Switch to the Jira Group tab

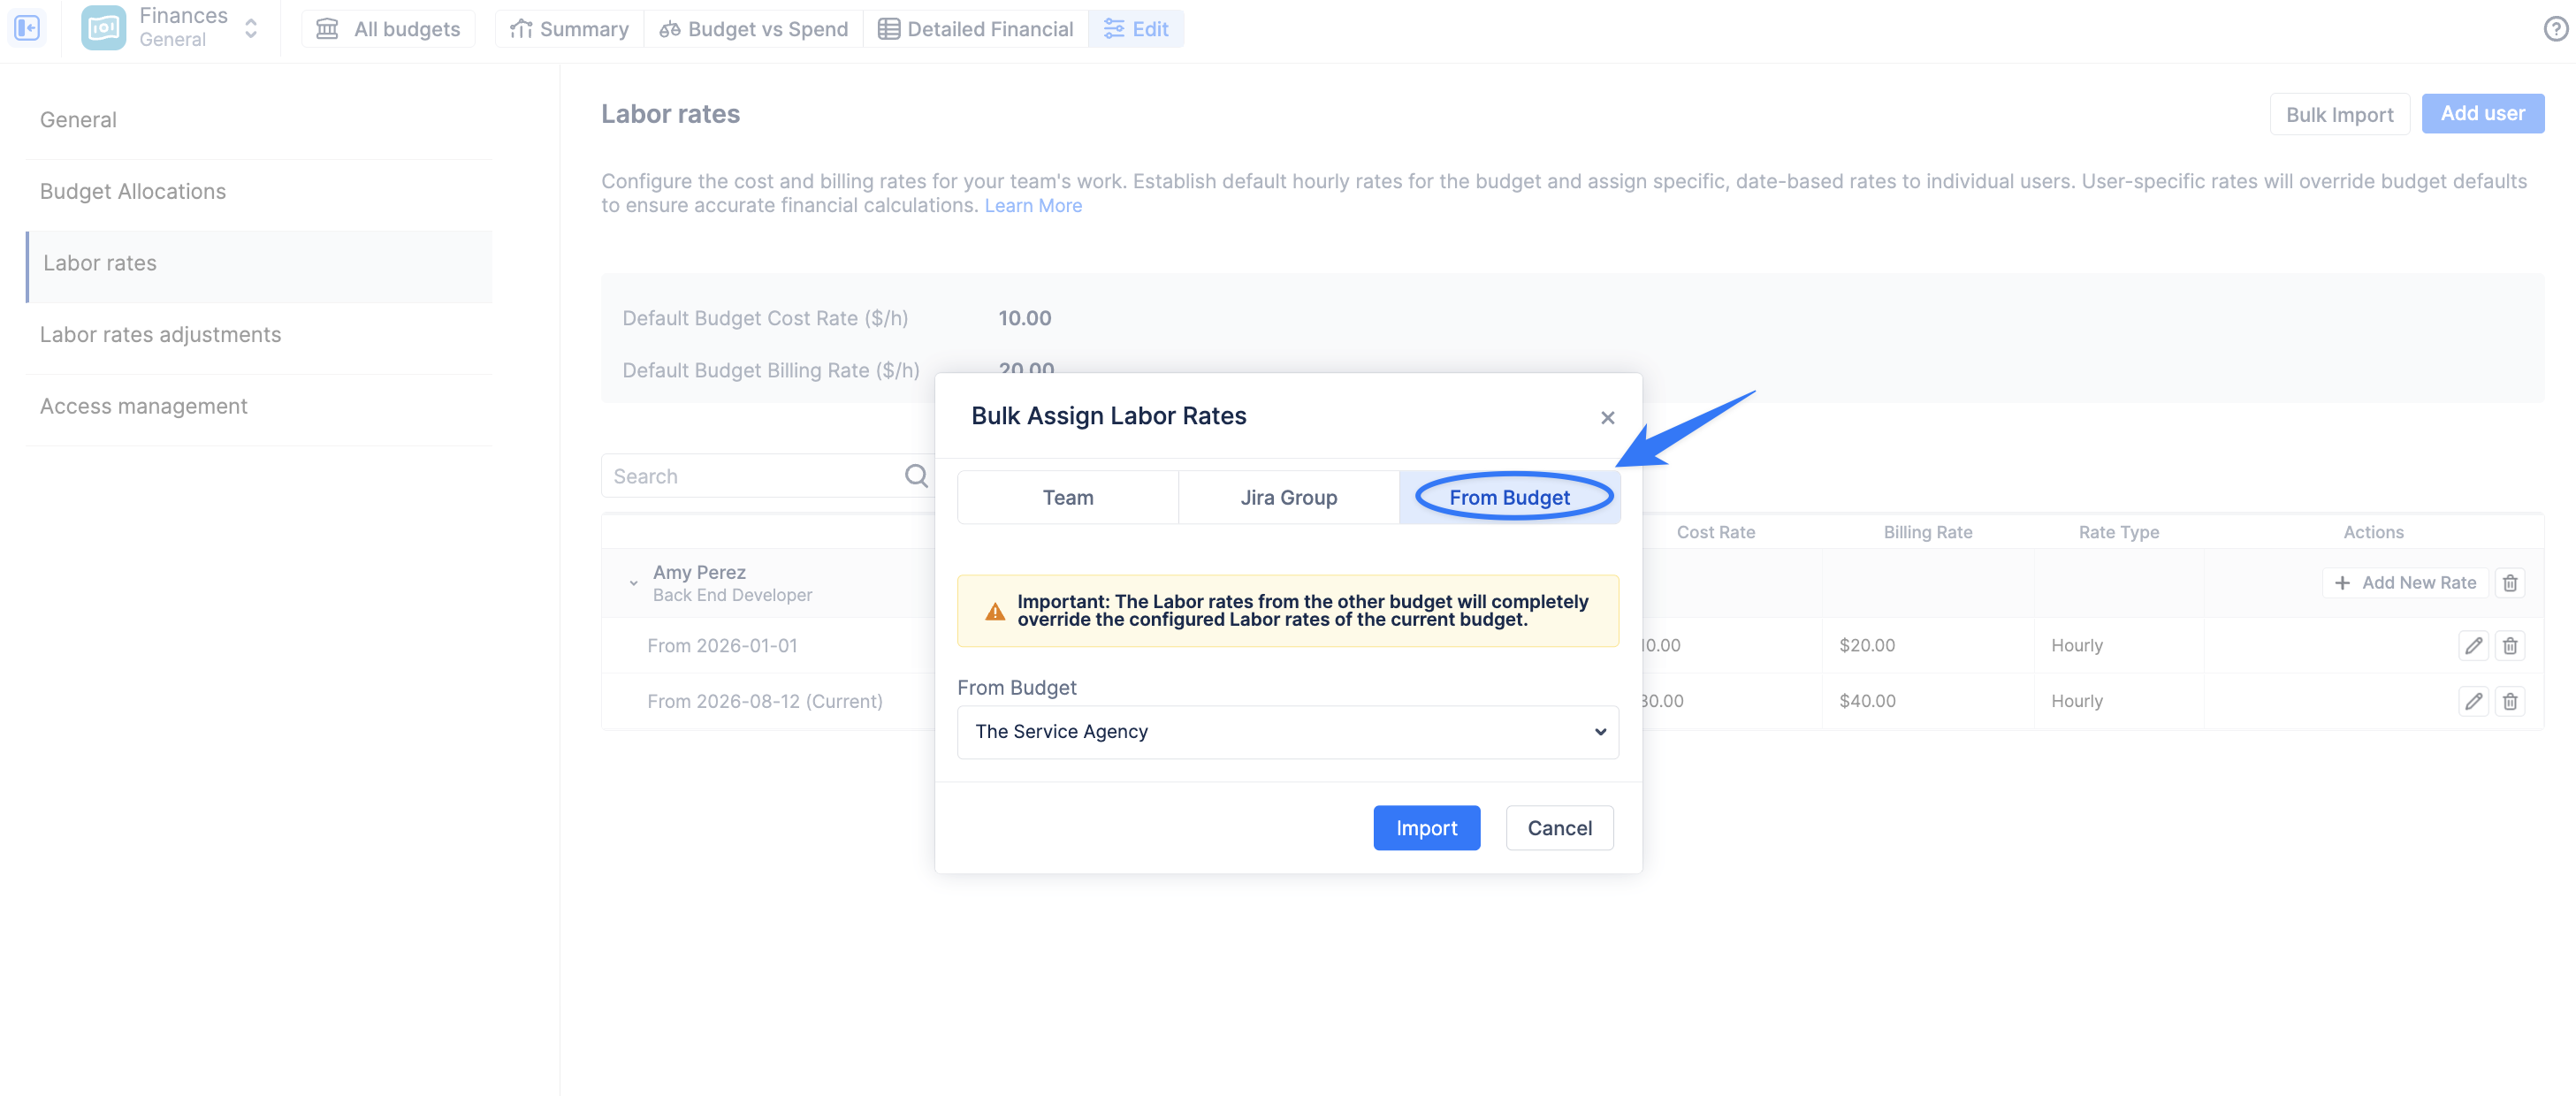click(1288, 498)
